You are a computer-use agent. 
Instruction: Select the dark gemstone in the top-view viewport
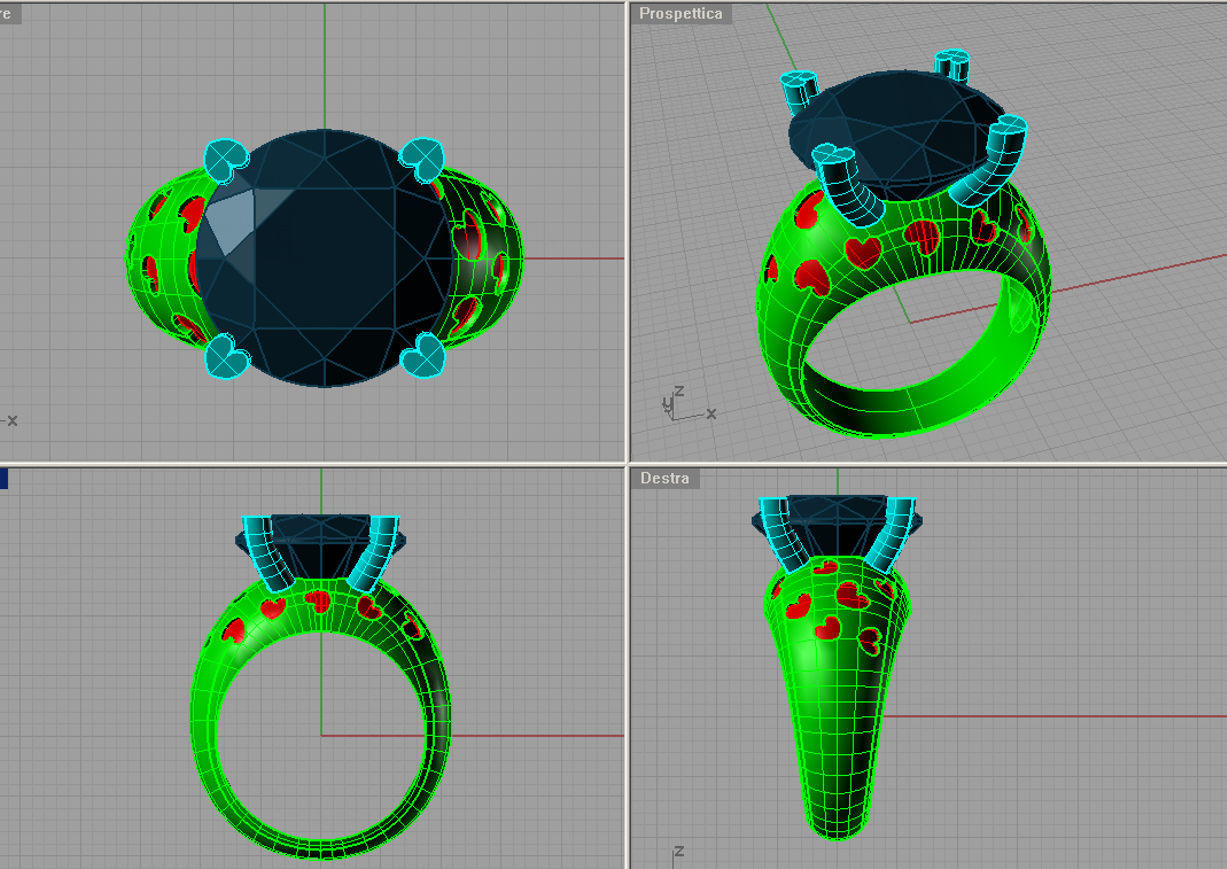[322, 258]
